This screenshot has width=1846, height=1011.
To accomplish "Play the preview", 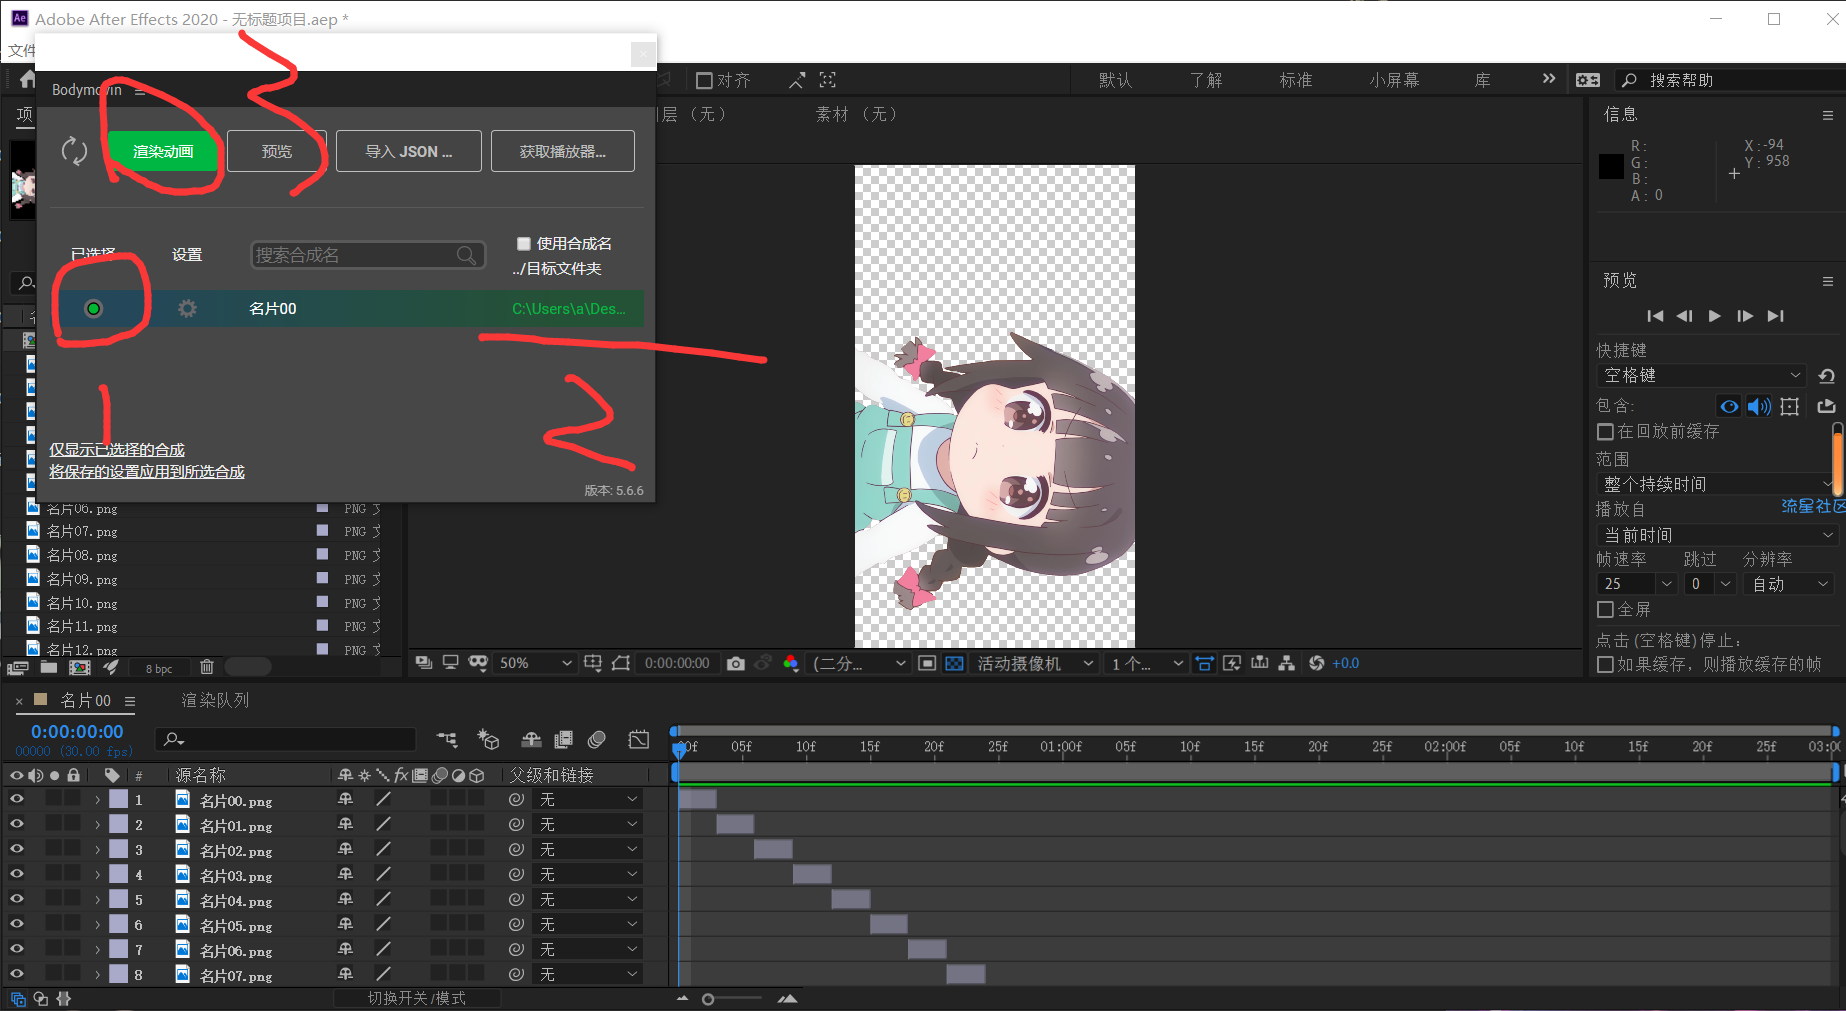I will (1715, 316).
